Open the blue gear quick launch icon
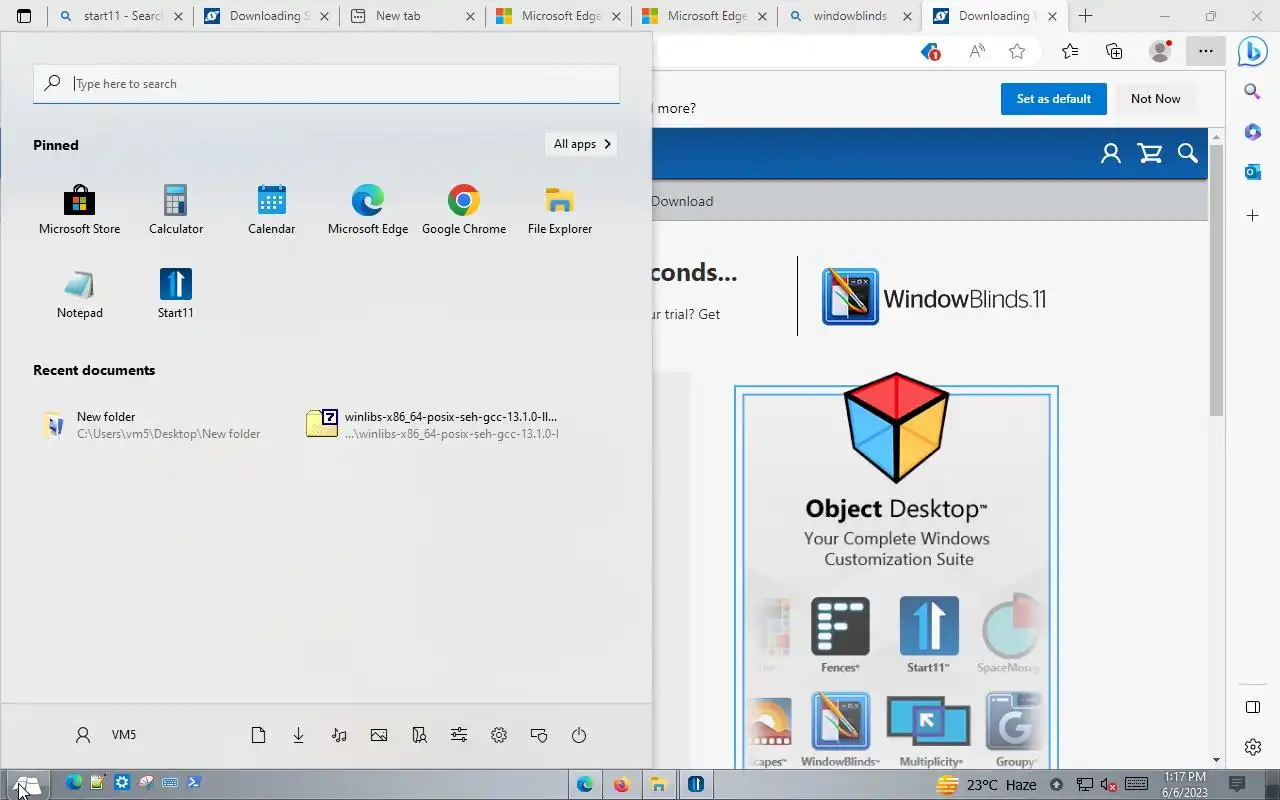Viewport: 1280px width, 800px height. pos(122,783)
